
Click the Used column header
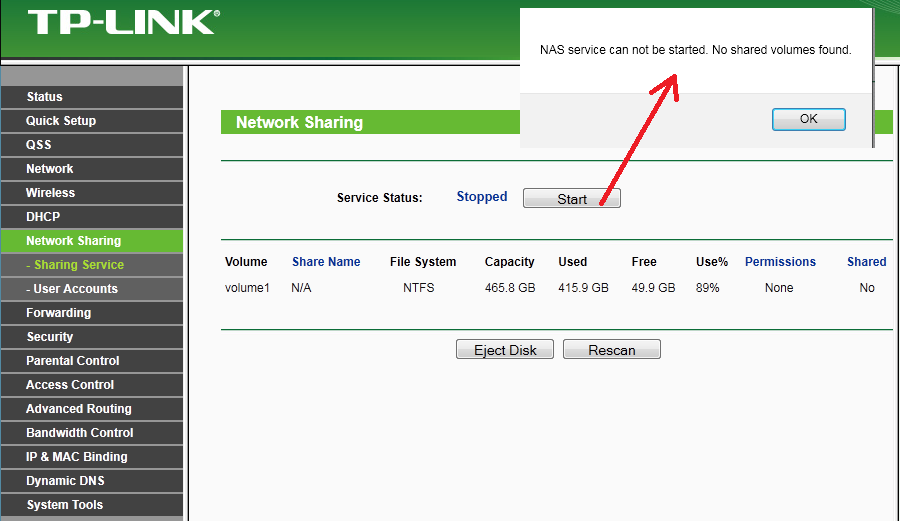[x=572, y=262]
